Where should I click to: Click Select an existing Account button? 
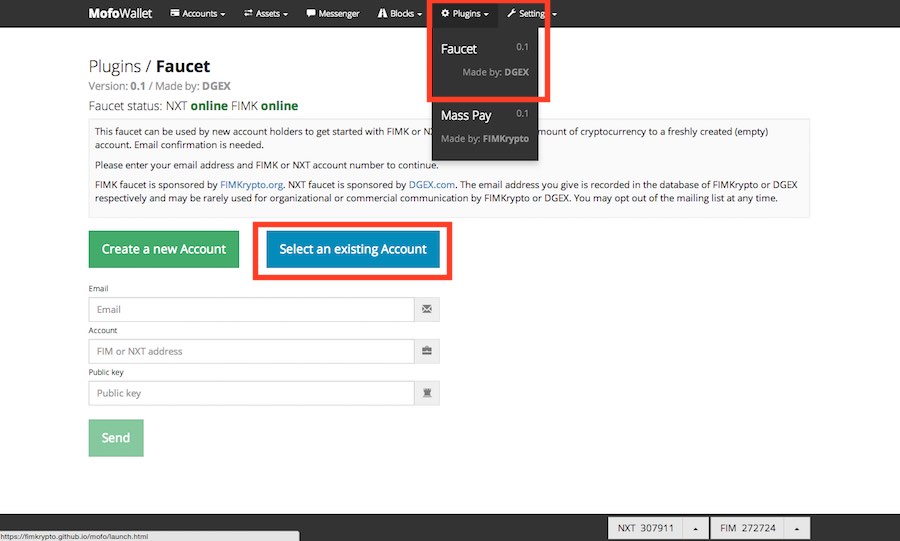click(353, 249)
